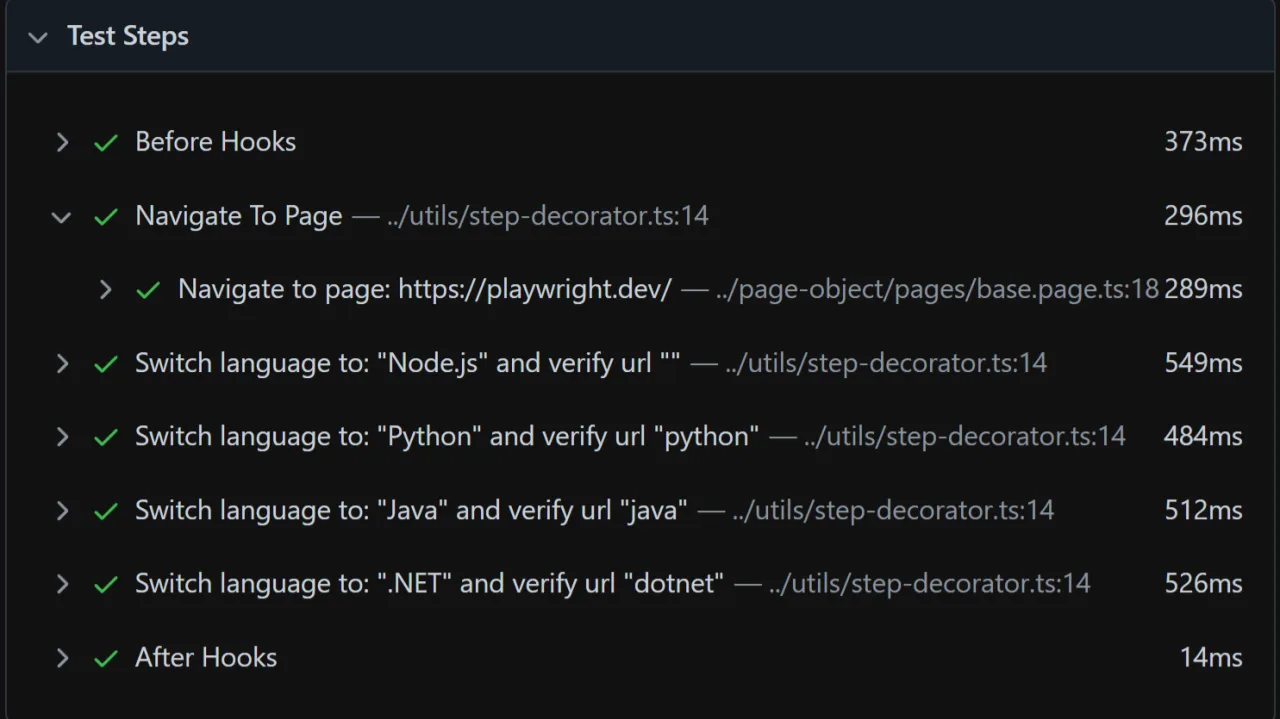The image size is (1280, 719).
Task: Click the green check beside Navigate To Page
Action: point(106,217)
